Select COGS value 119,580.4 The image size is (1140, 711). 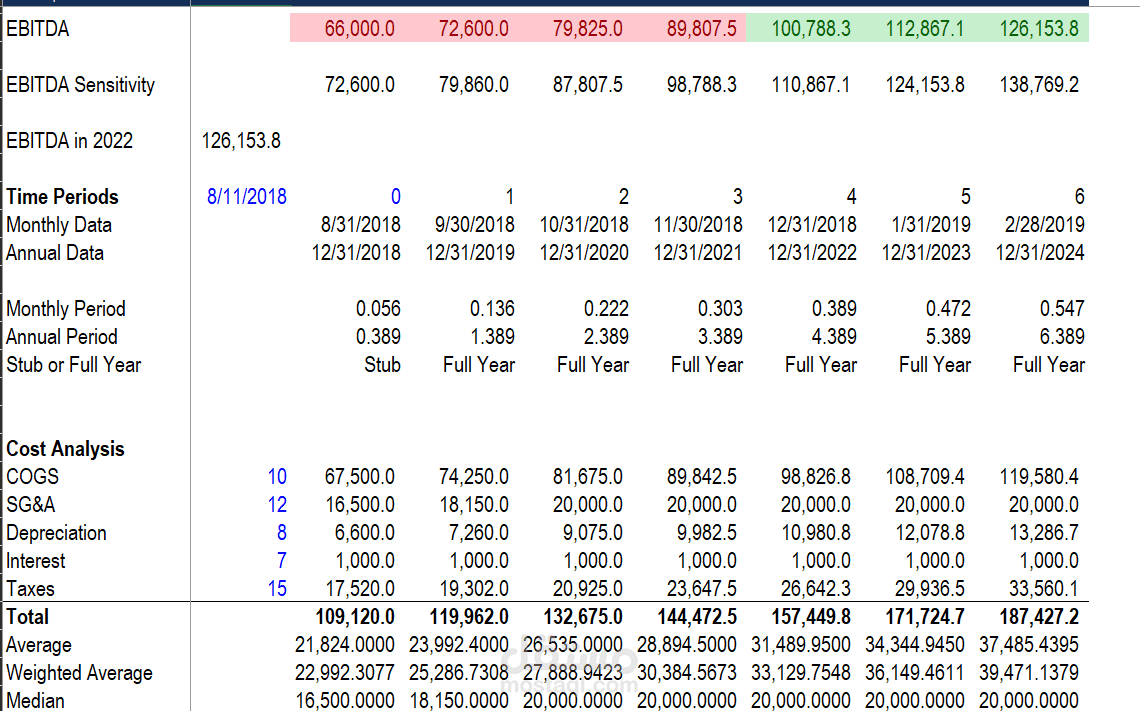click(1039, 476)
